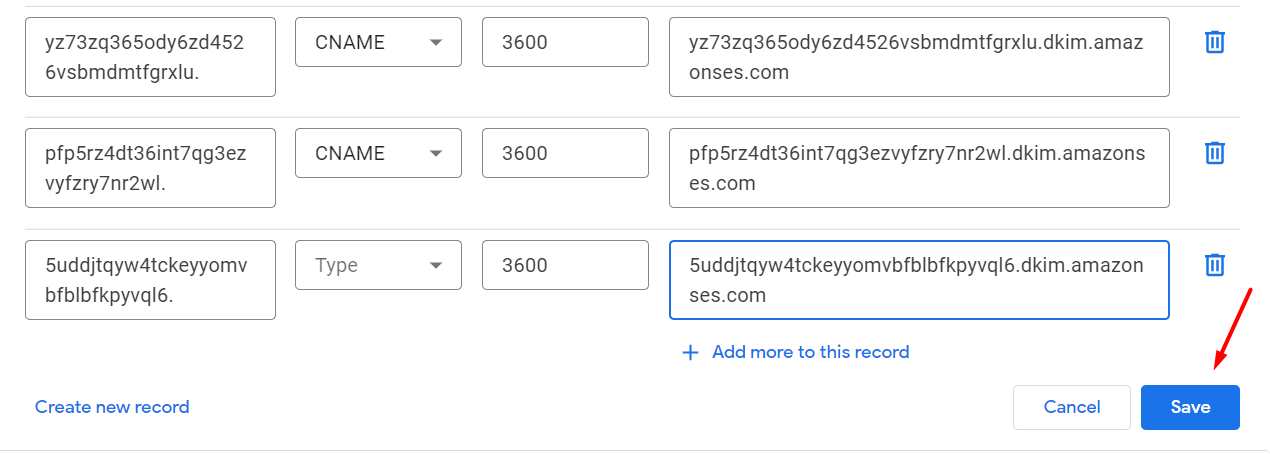Focus host name field starting with yz73zq365ody
Screen dimensions: 1270x455
pyautogui.click(x=150, y=57)
